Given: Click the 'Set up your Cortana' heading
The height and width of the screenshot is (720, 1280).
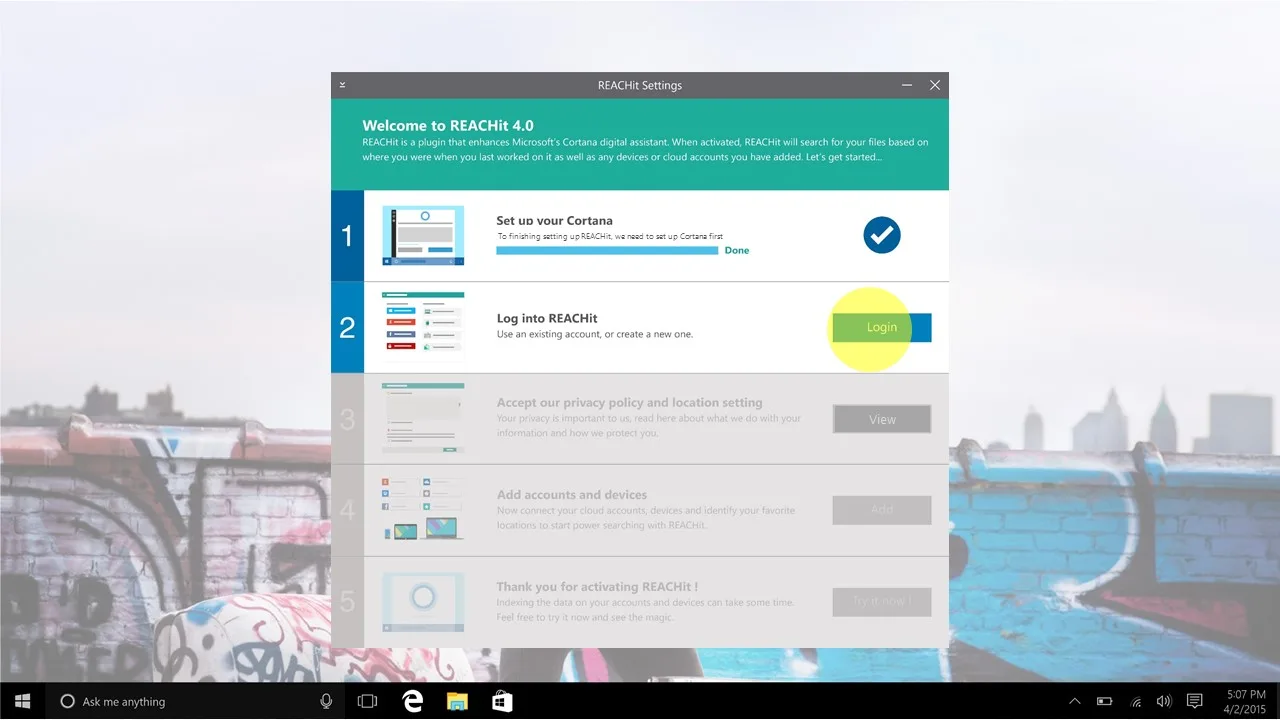Looking at the screenshot, I should point(555,221).
